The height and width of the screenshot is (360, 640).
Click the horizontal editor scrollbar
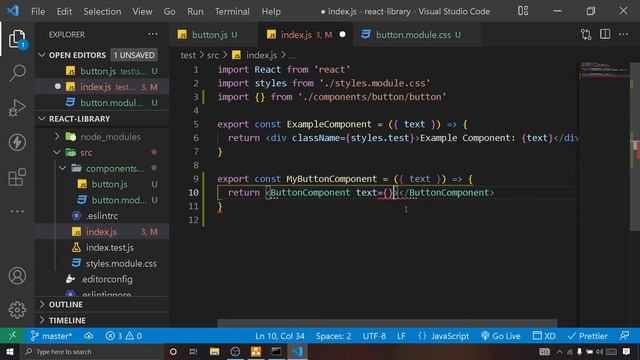387,323
